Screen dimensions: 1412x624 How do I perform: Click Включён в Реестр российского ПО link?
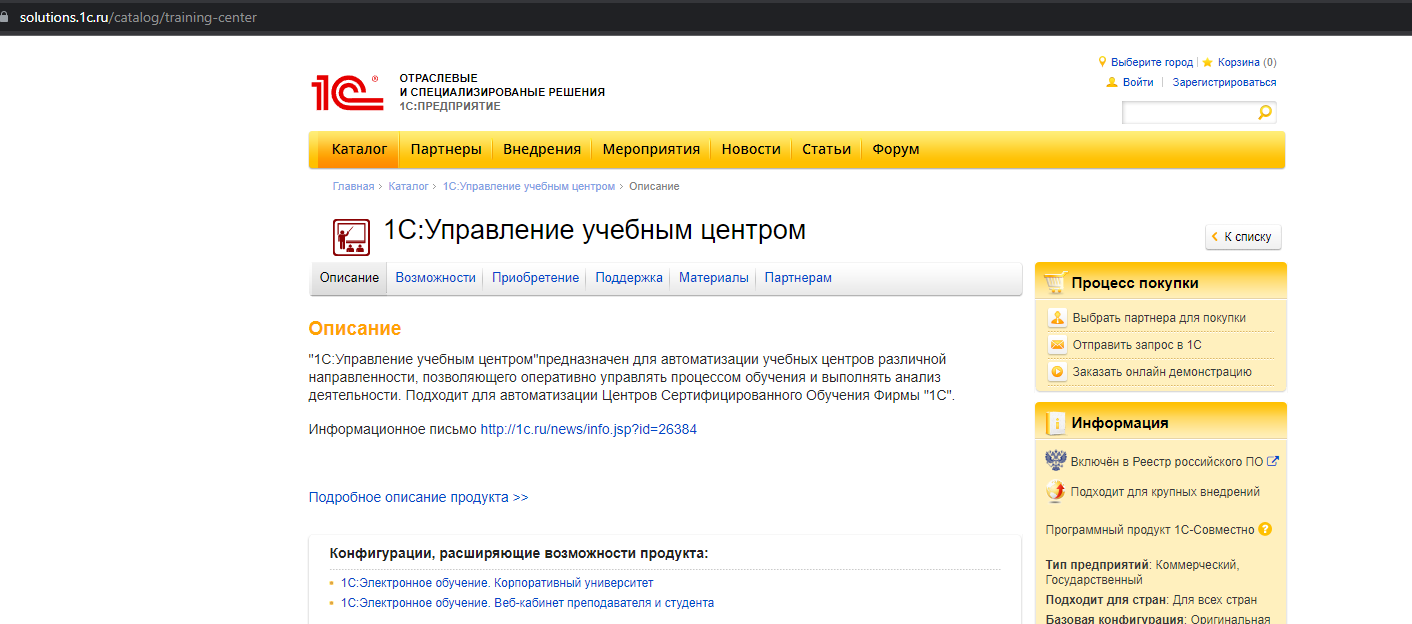pyautogui.click(x=1167, y=461)
